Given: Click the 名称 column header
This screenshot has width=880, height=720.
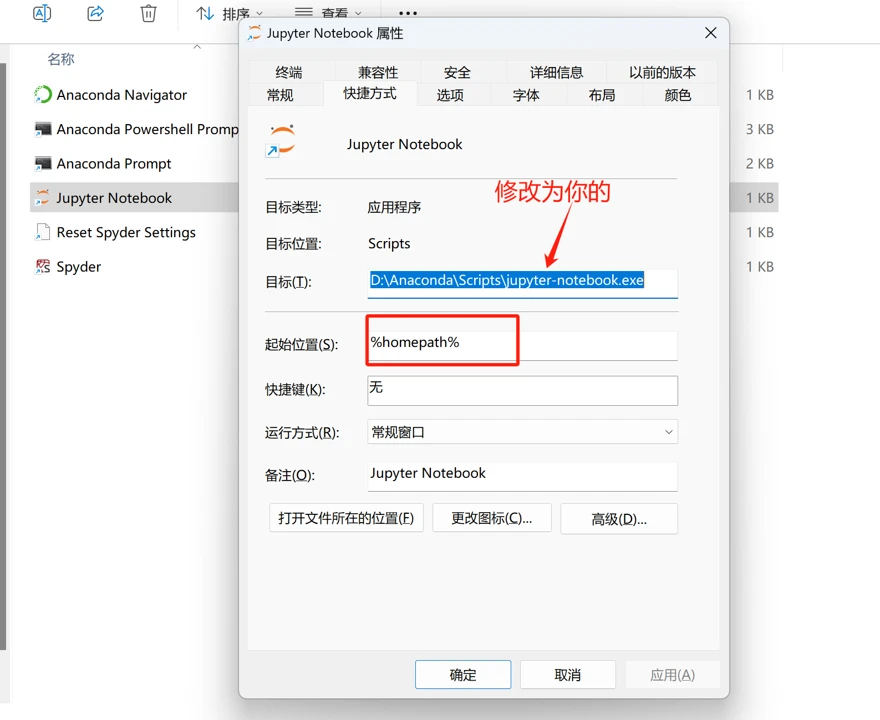Looking at the screenshot, I should (61, 59).
